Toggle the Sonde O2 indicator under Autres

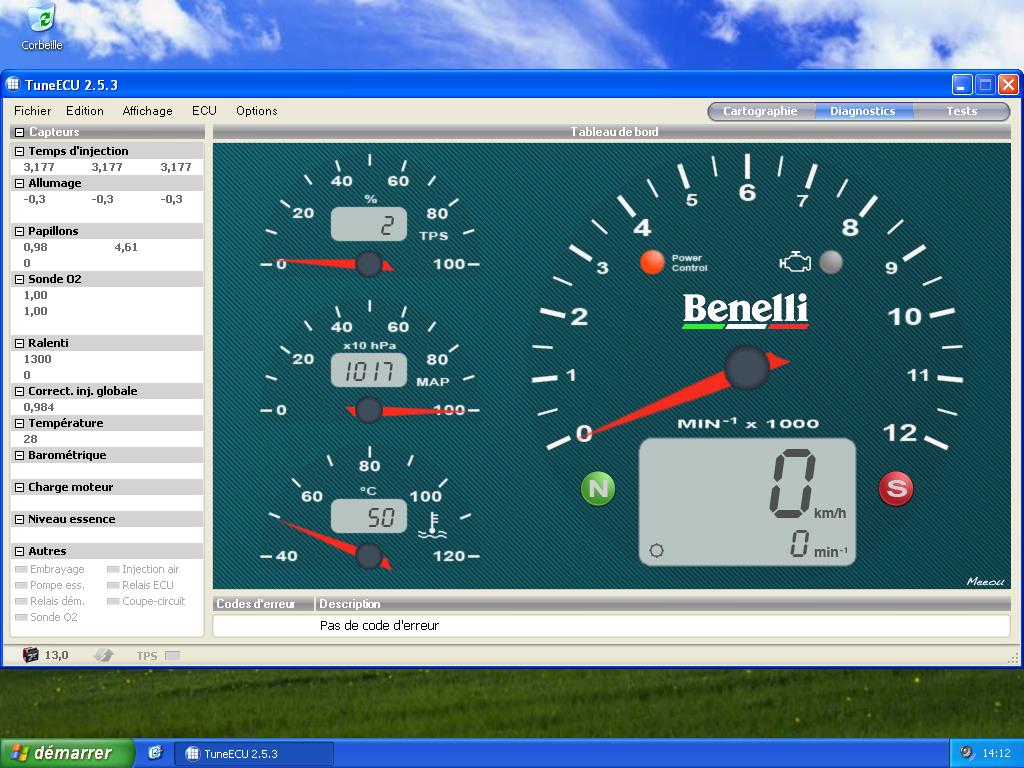[21, 617]
